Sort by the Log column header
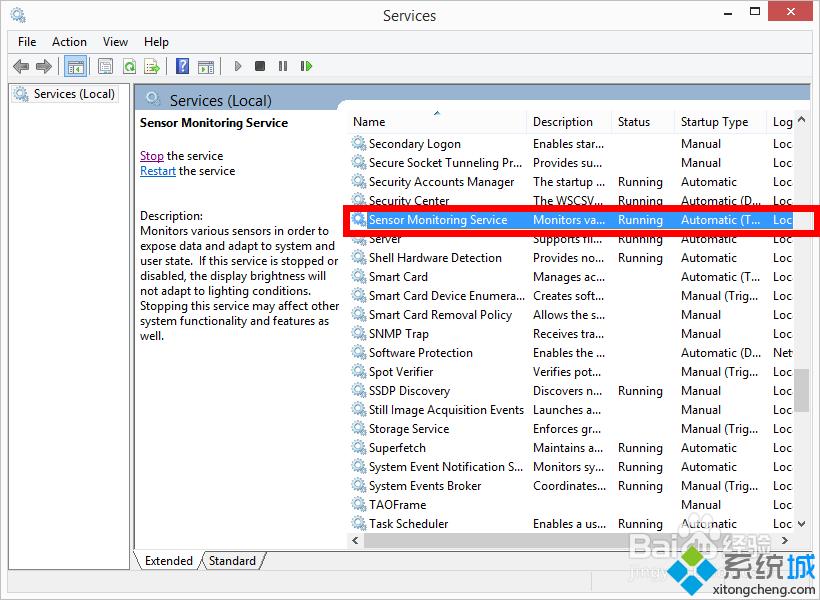This screenshot has width=820, height=600. pyautogui.click(x=782, y=122)
